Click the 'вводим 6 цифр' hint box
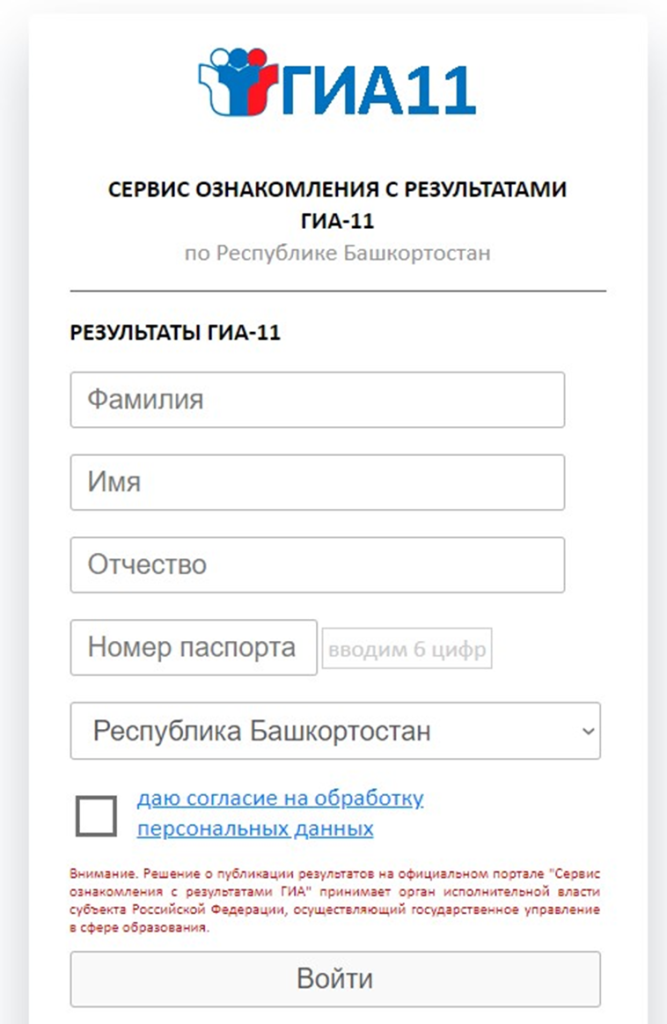667x1024 pixels. (407, 649)
